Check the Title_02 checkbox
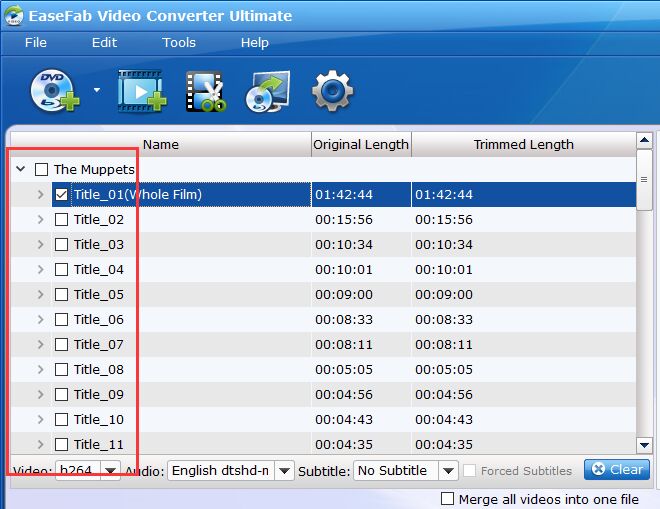This screenshot has height=509, width=660. pyautogui.click(x=61, y=219)
